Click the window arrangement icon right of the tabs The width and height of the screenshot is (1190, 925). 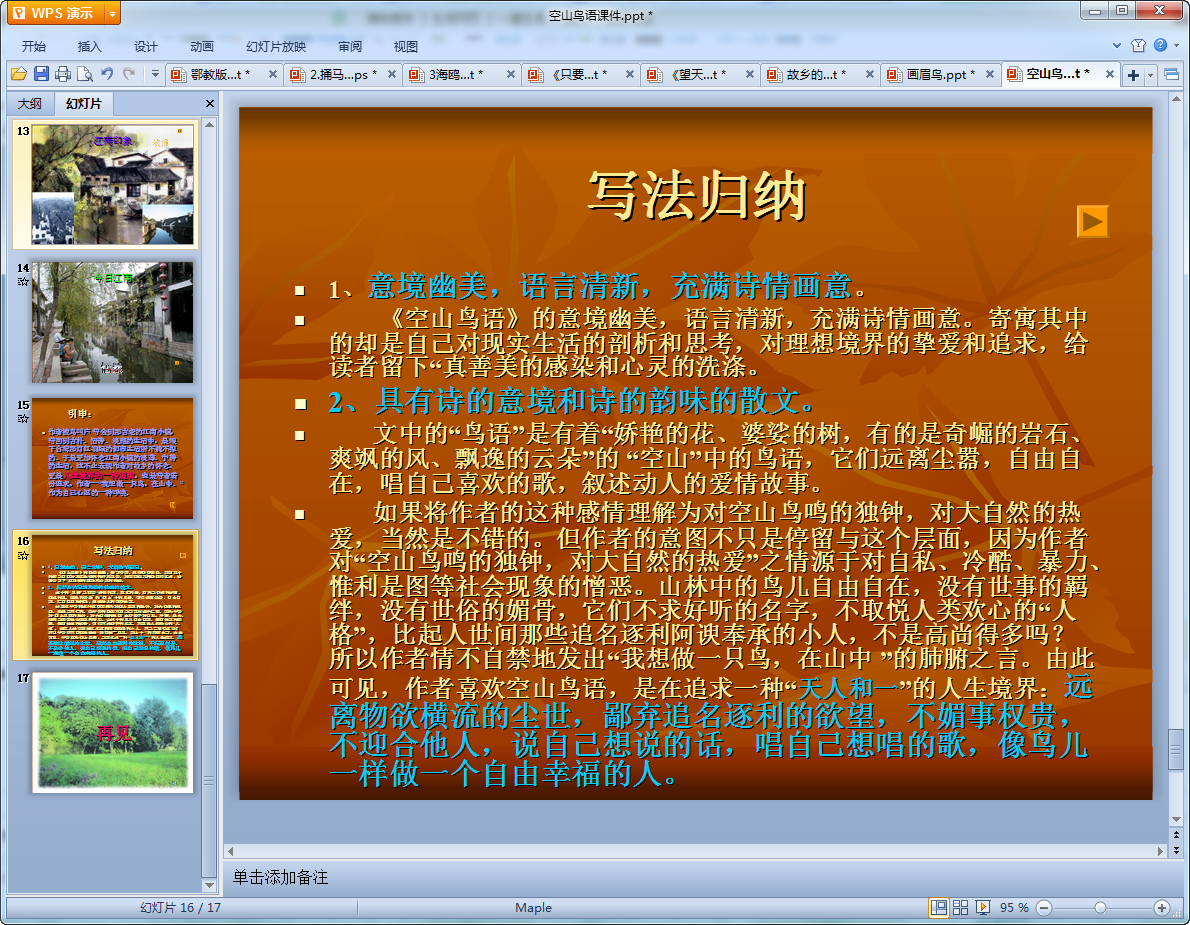click(x=1172, y=74)
